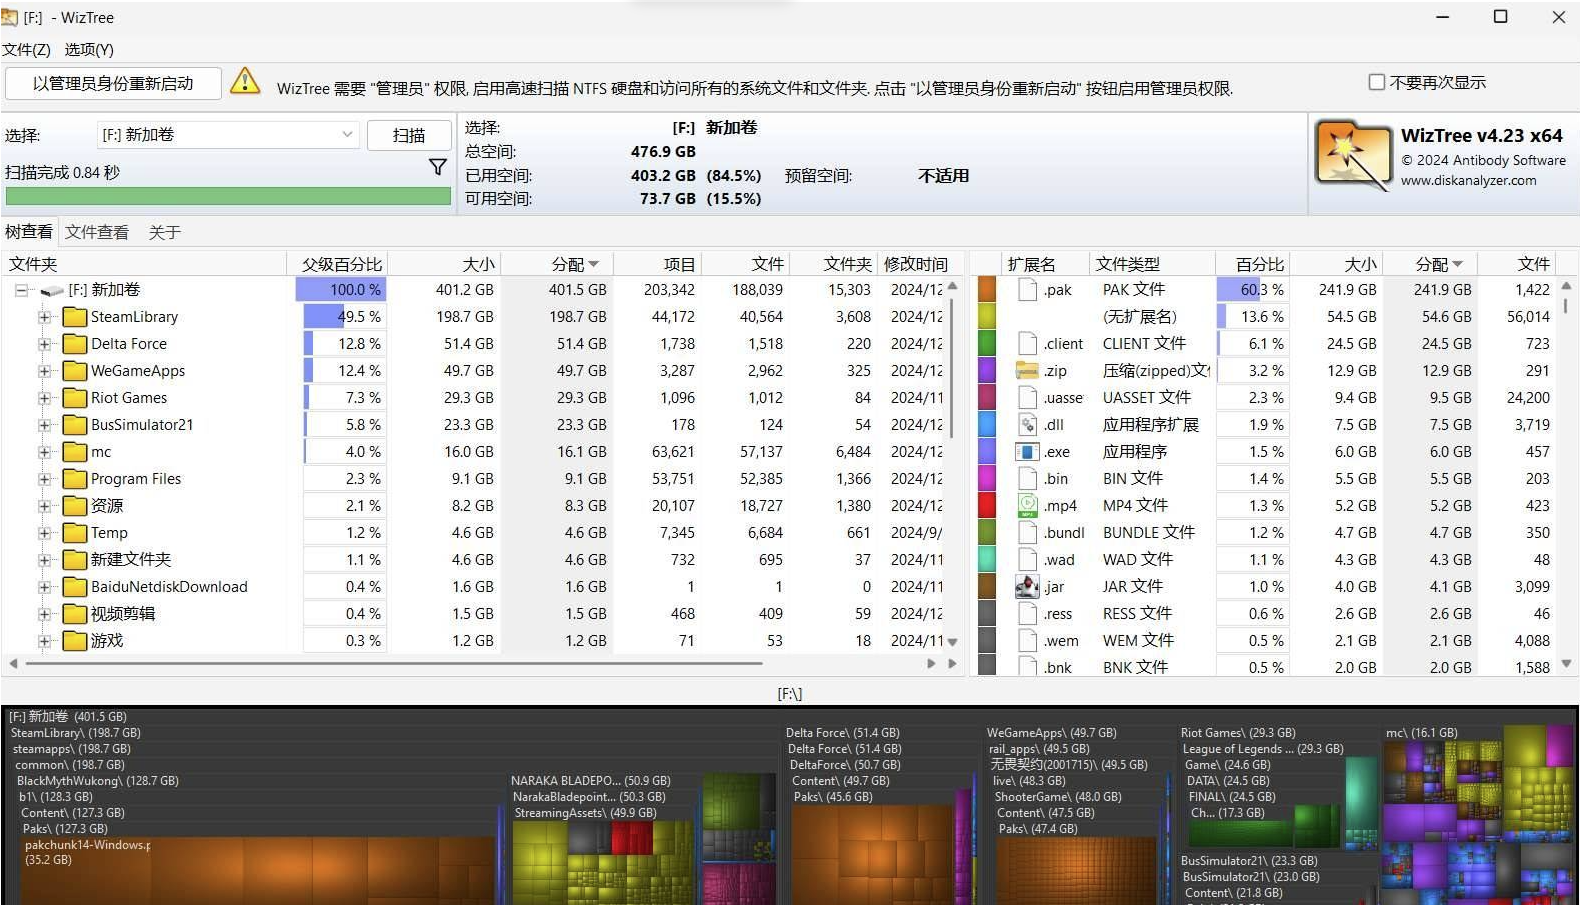Click the .mp4 file type icon
Screen dimensions: 1580x905
pos(1027,506)
